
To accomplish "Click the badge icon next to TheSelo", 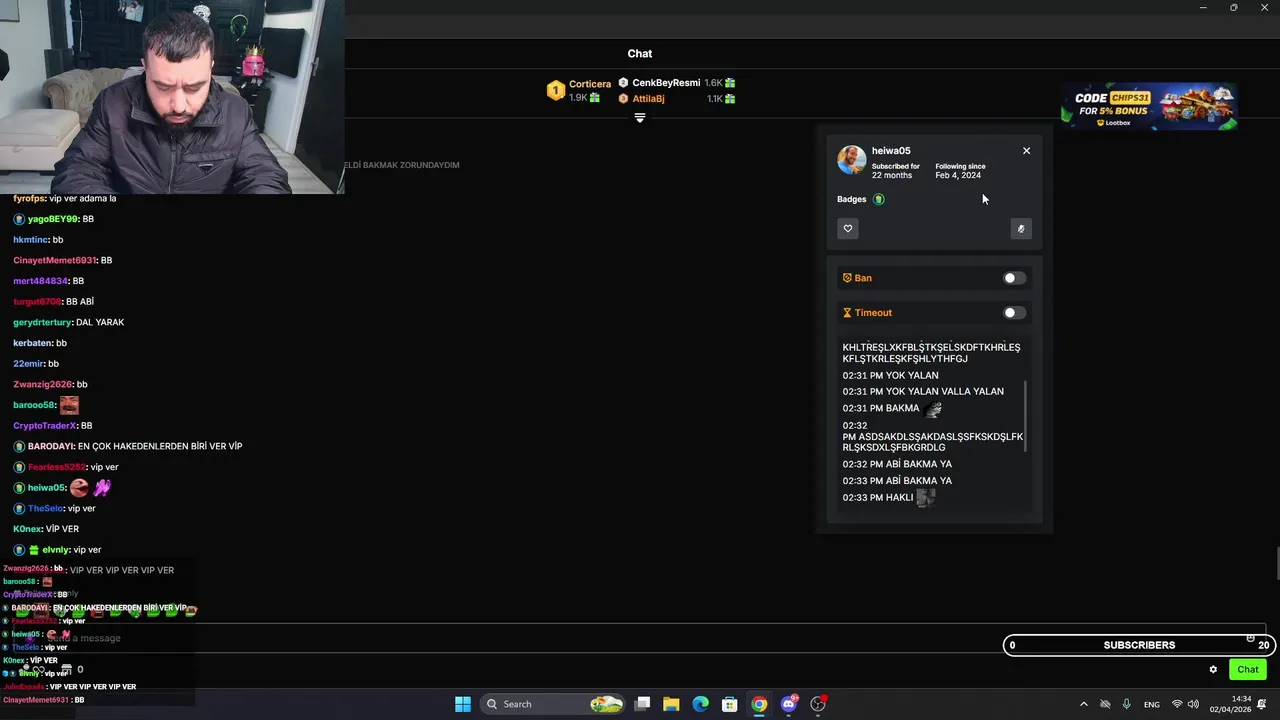I will tap(19, 509).
